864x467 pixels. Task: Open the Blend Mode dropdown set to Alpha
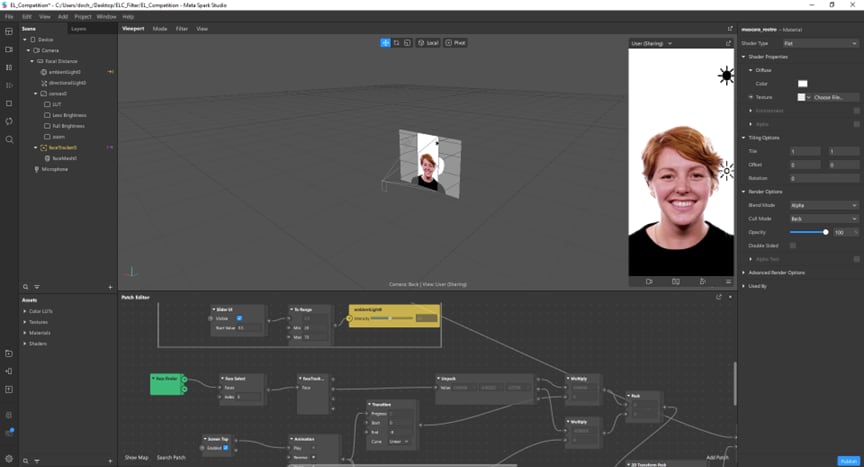coord(823,204)
